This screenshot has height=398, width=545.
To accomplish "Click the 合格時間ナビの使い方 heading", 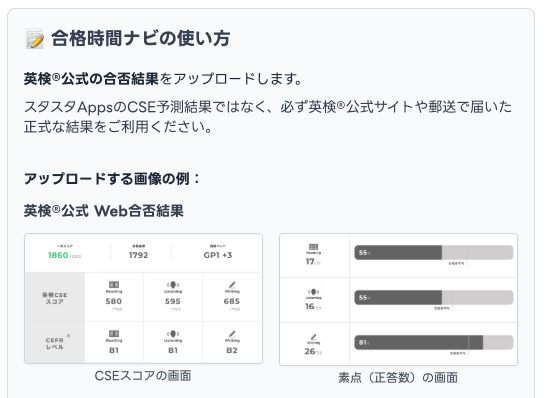I will [x=141, y=38].
